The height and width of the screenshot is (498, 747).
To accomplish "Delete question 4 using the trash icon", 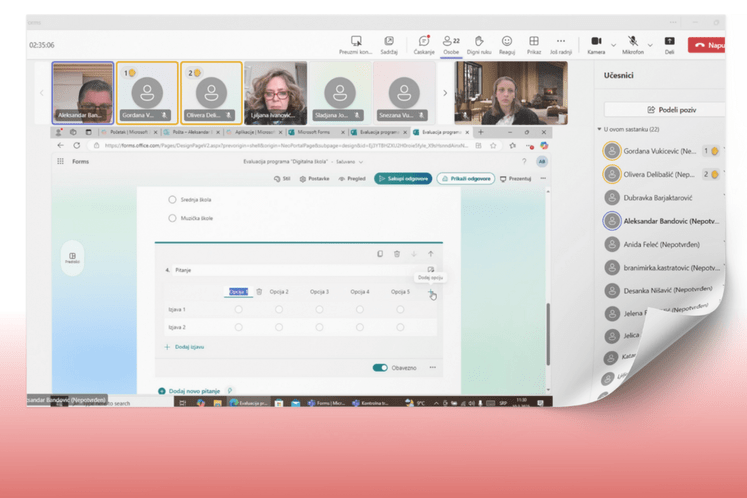I will [397, 254].
